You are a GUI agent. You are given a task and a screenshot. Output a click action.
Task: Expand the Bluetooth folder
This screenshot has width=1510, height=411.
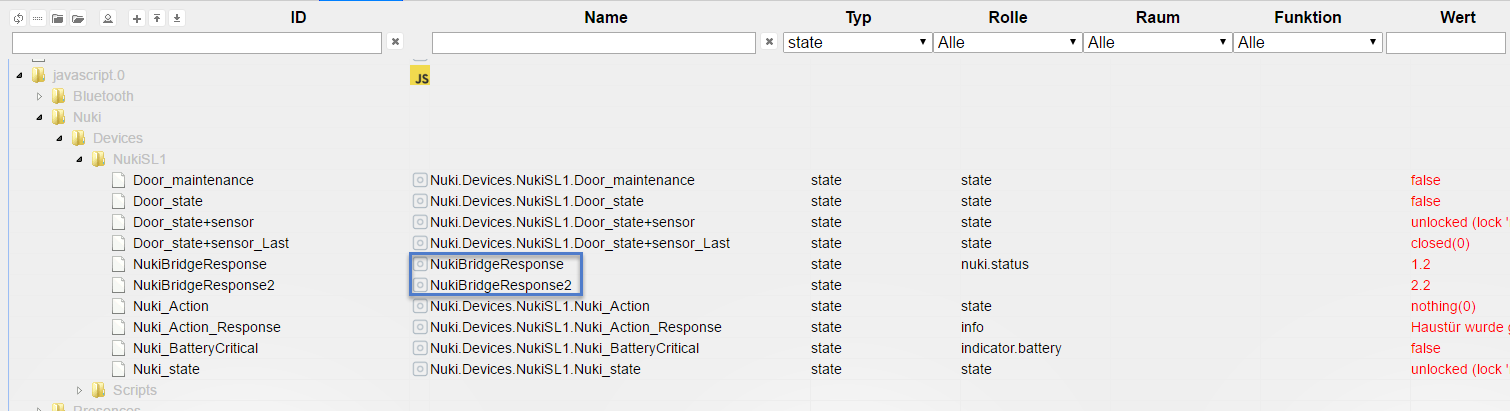coord(40,97)
